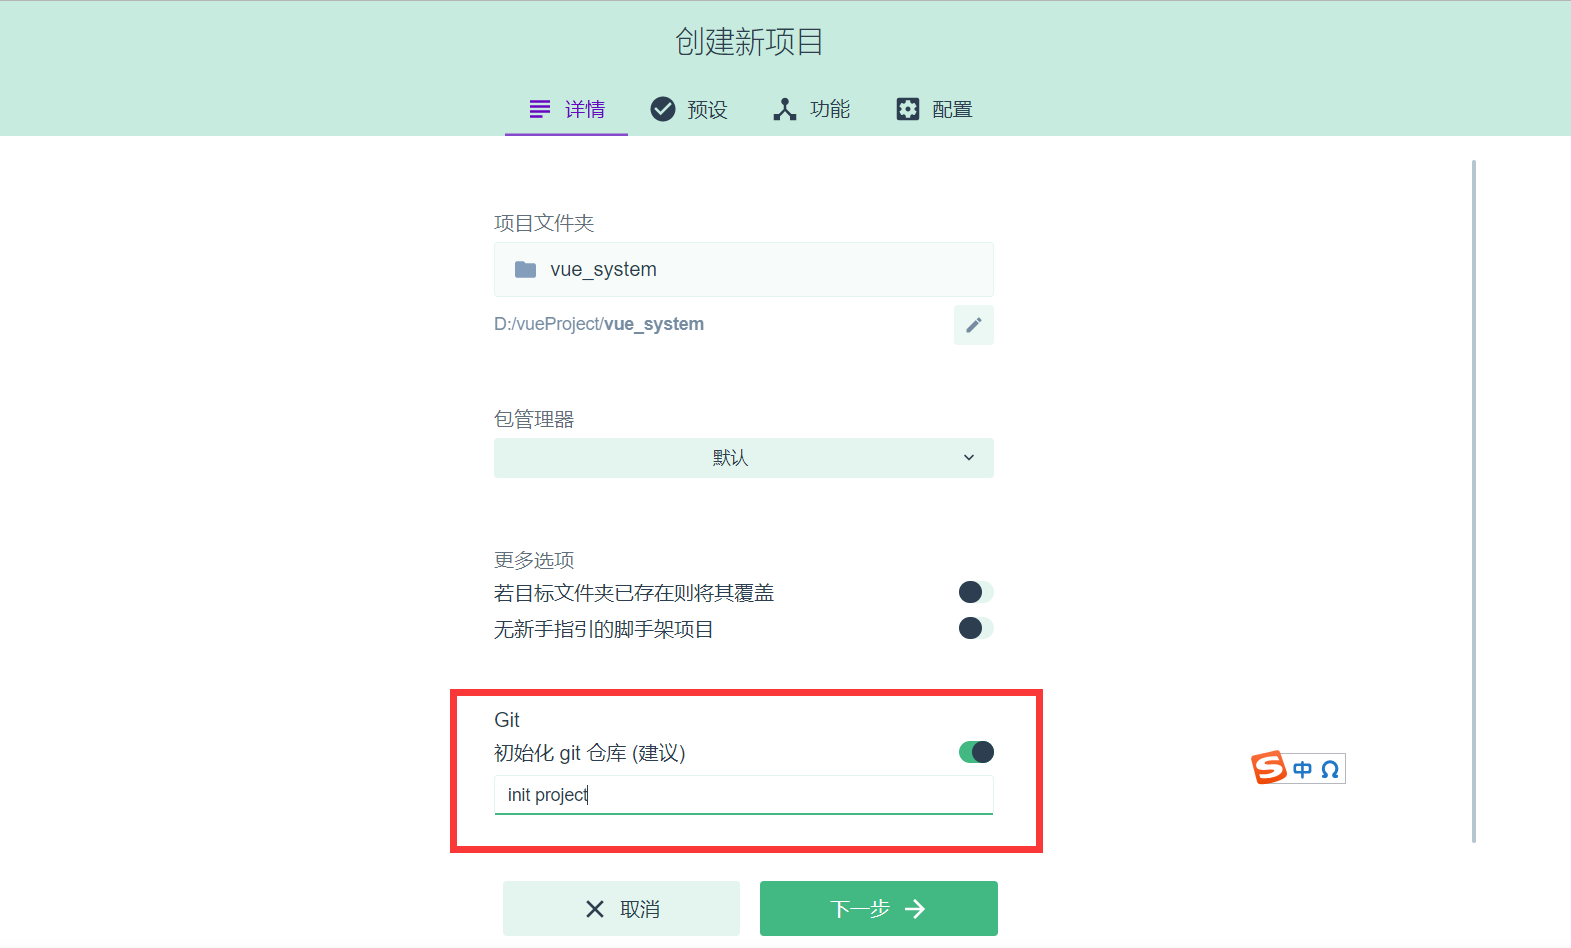Click the Sogou input method S icon

pos(1269,768)
